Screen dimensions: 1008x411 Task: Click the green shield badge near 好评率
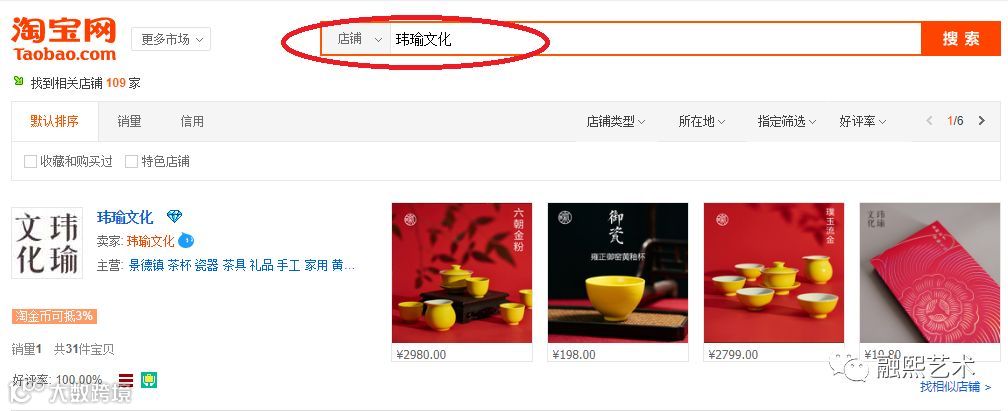[x=150, y=379]
